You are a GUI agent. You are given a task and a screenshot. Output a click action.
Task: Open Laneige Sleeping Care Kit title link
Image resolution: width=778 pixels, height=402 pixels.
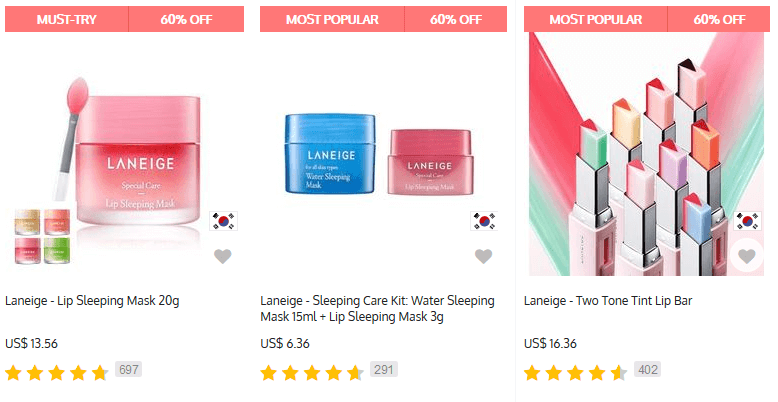tap(378, 309)
